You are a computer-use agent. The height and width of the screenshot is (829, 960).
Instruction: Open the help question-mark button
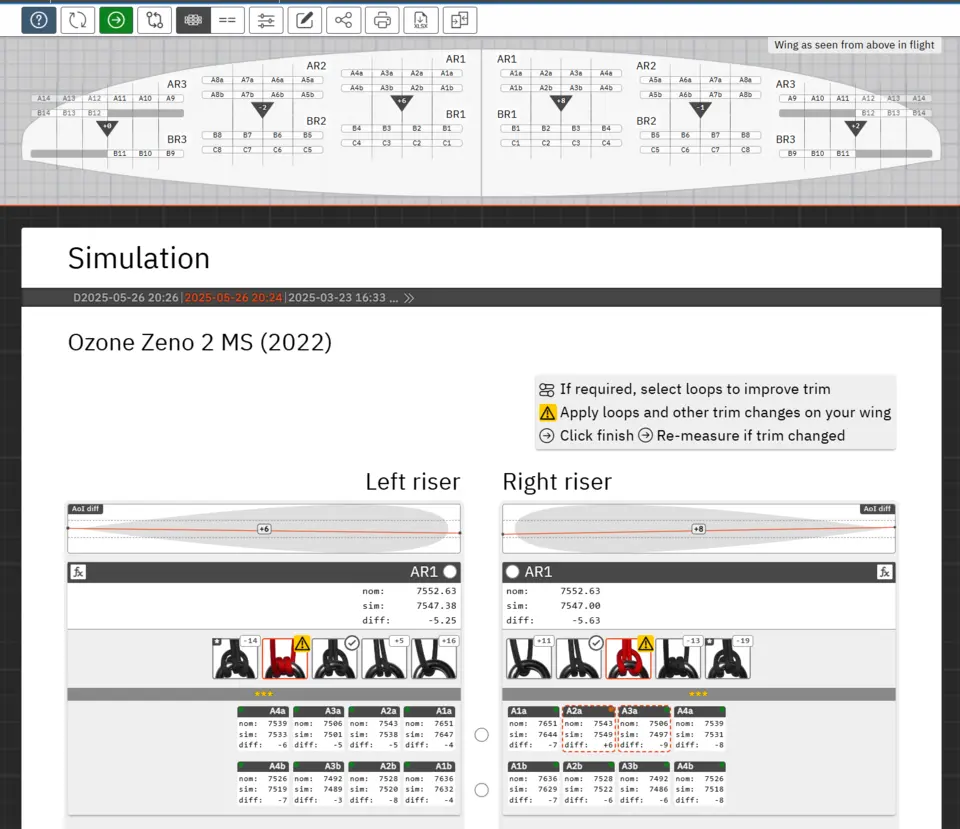pyautogui.click(x=39, y=21)
